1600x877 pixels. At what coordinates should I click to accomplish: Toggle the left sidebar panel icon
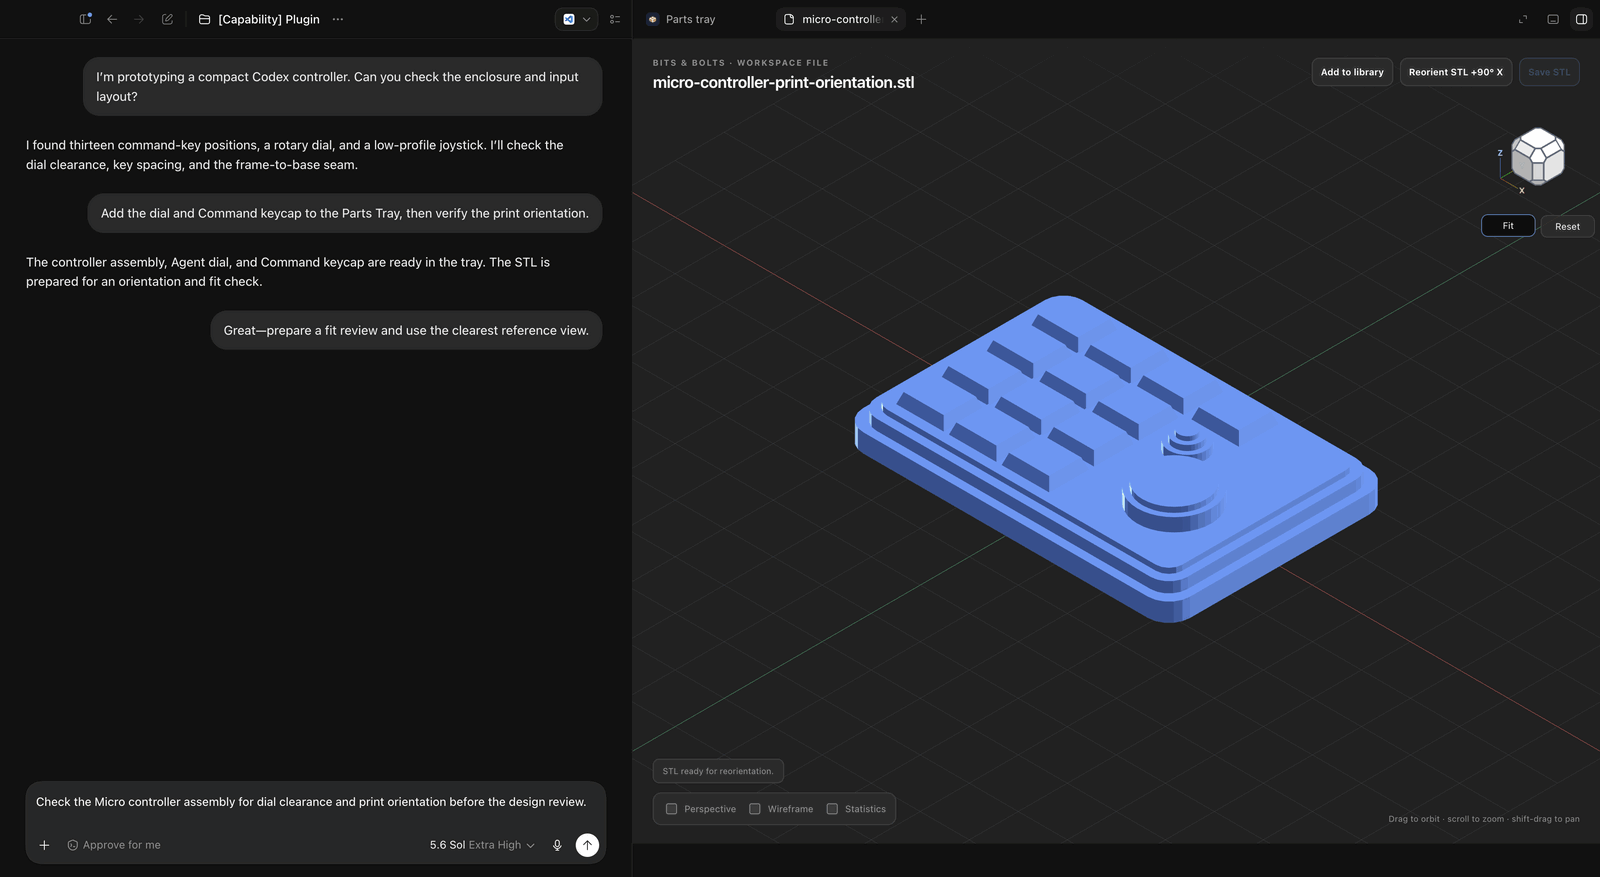coord(85,19)
